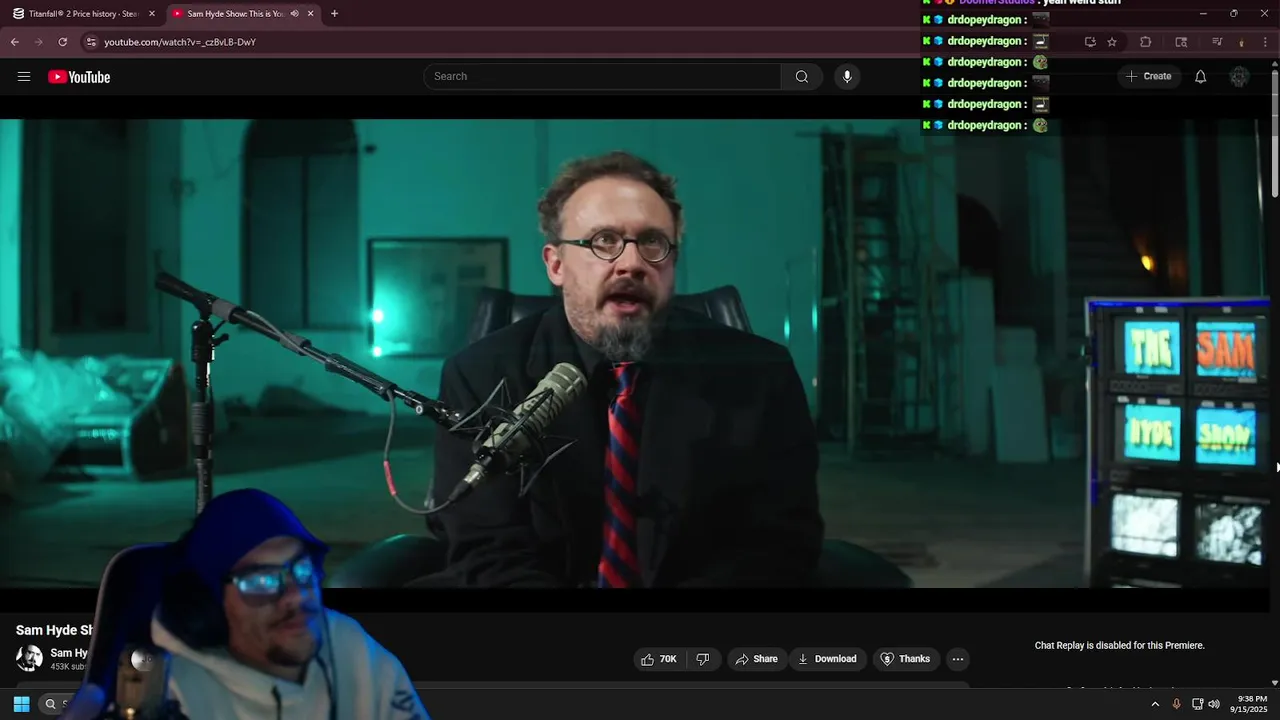Screen dimensions: 1280x720
Task: Open the account avatar menu
Action: point(1239,77)
